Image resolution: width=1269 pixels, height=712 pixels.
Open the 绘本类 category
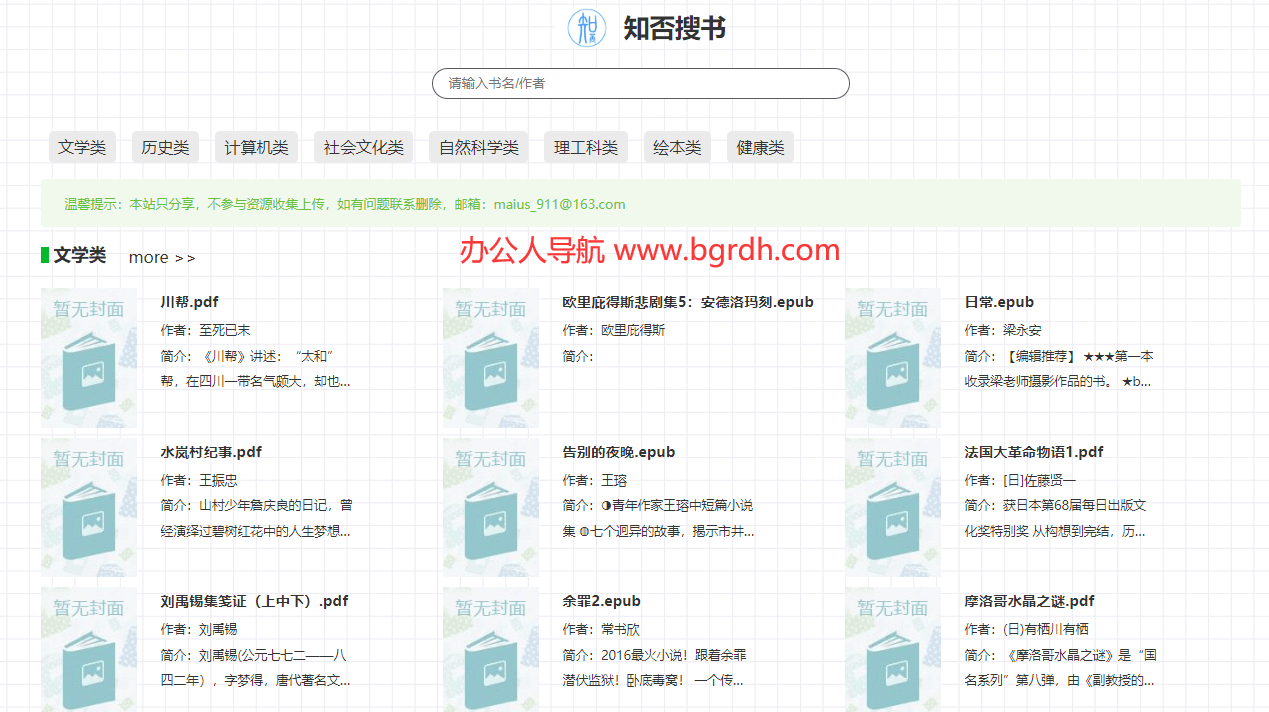click(x=677, y=147)
